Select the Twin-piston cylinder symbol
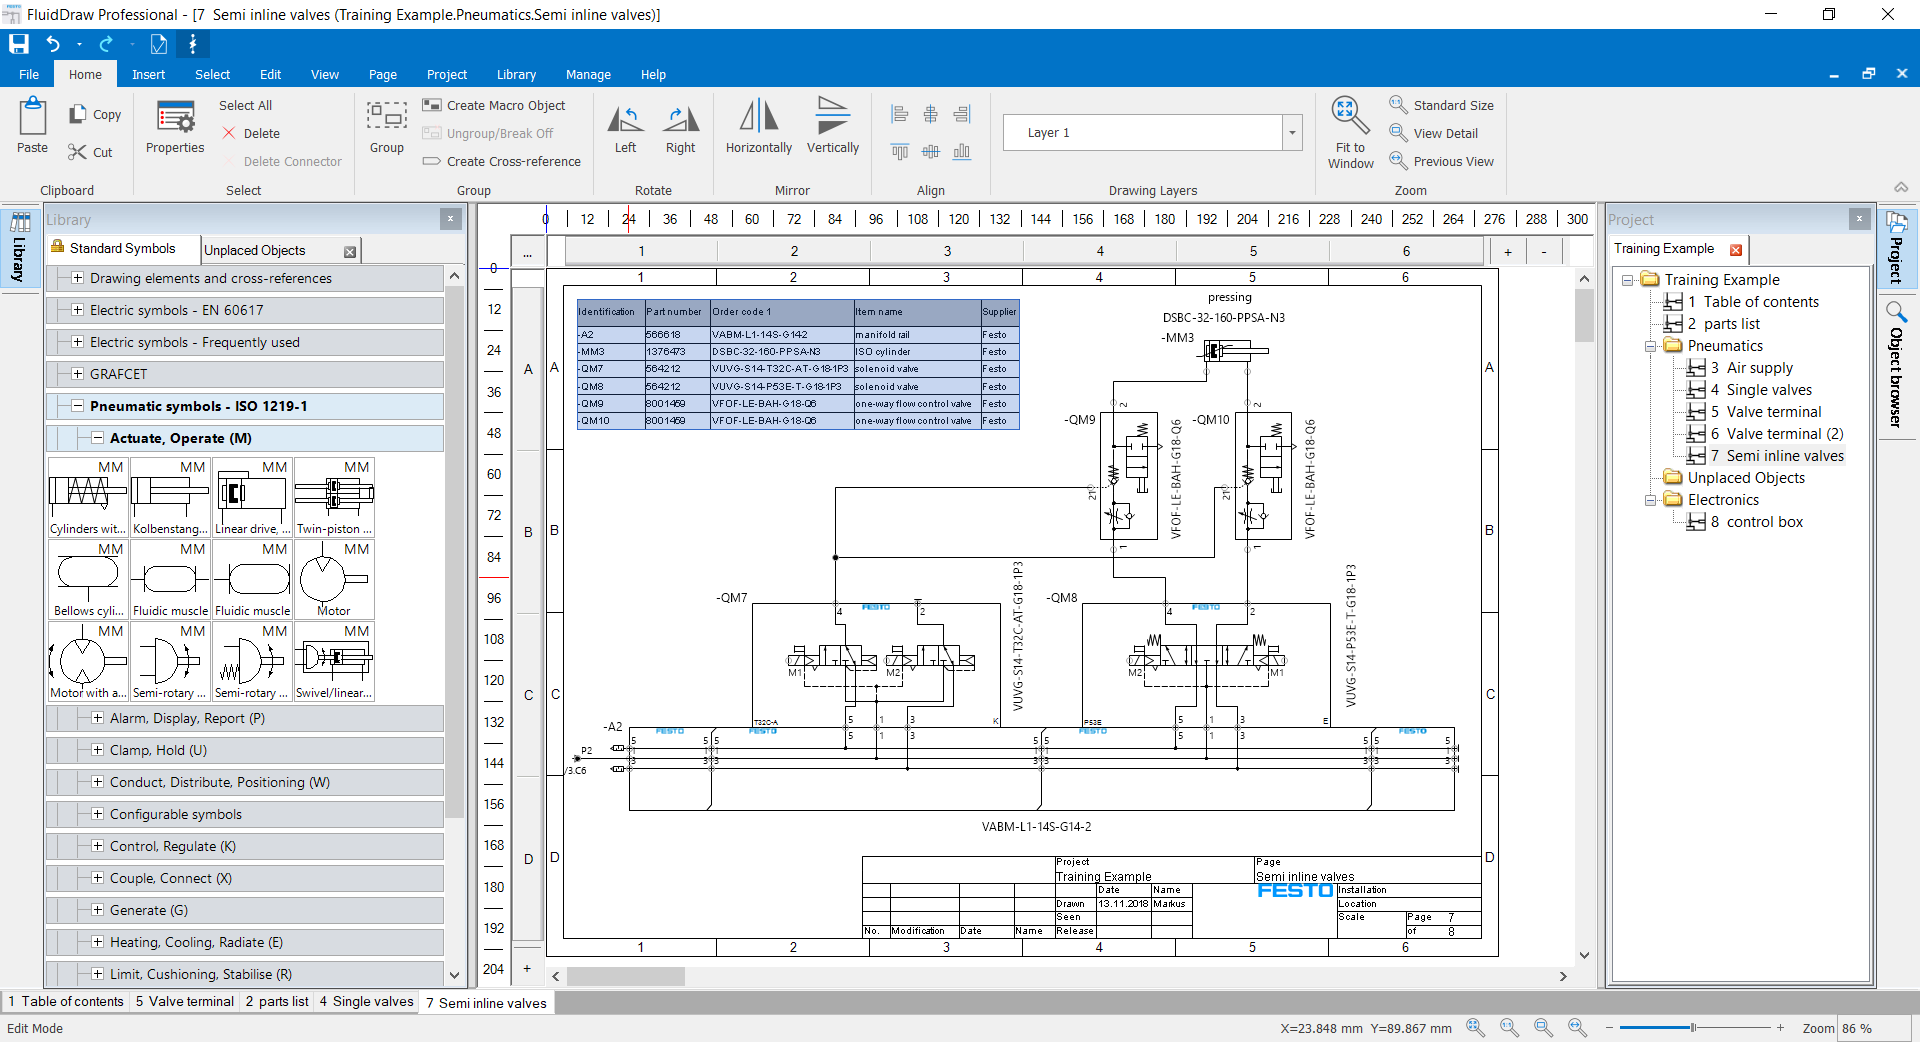This screenshot has height=1042, width=1920. [x=334, y=497]
